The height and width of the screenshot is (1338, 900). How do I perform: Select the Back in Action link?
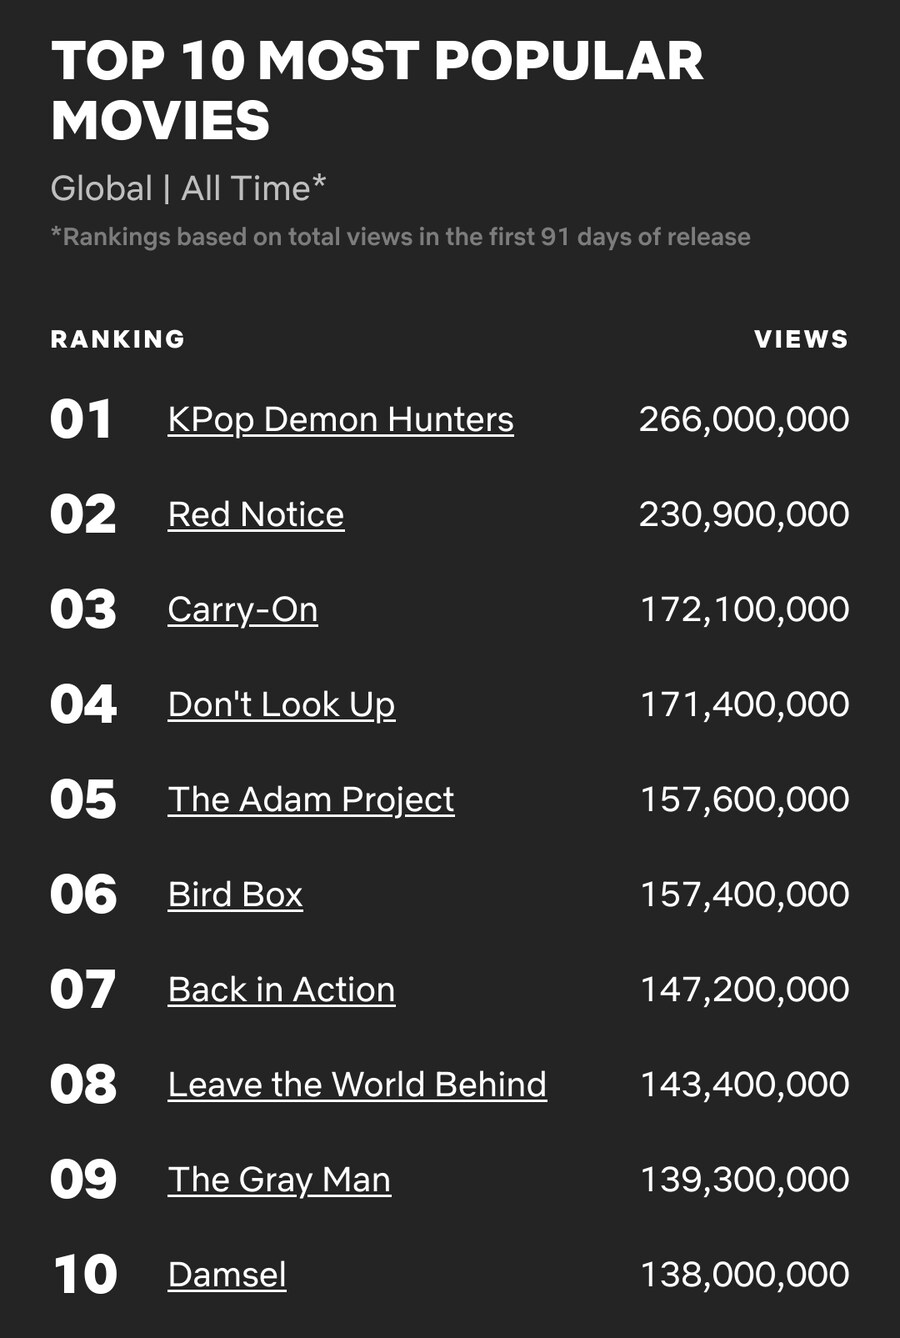click(x=282, y=989)
